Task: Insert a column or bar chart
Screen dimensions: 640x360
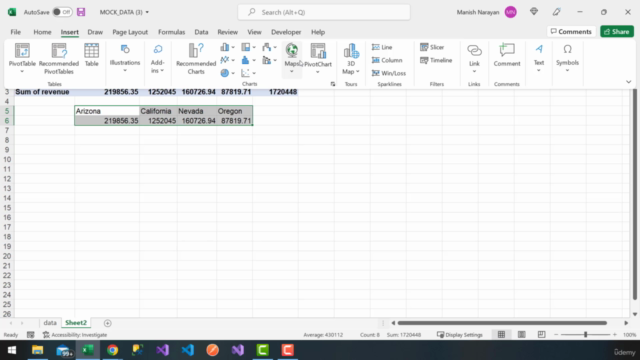Action: [227, 47]
